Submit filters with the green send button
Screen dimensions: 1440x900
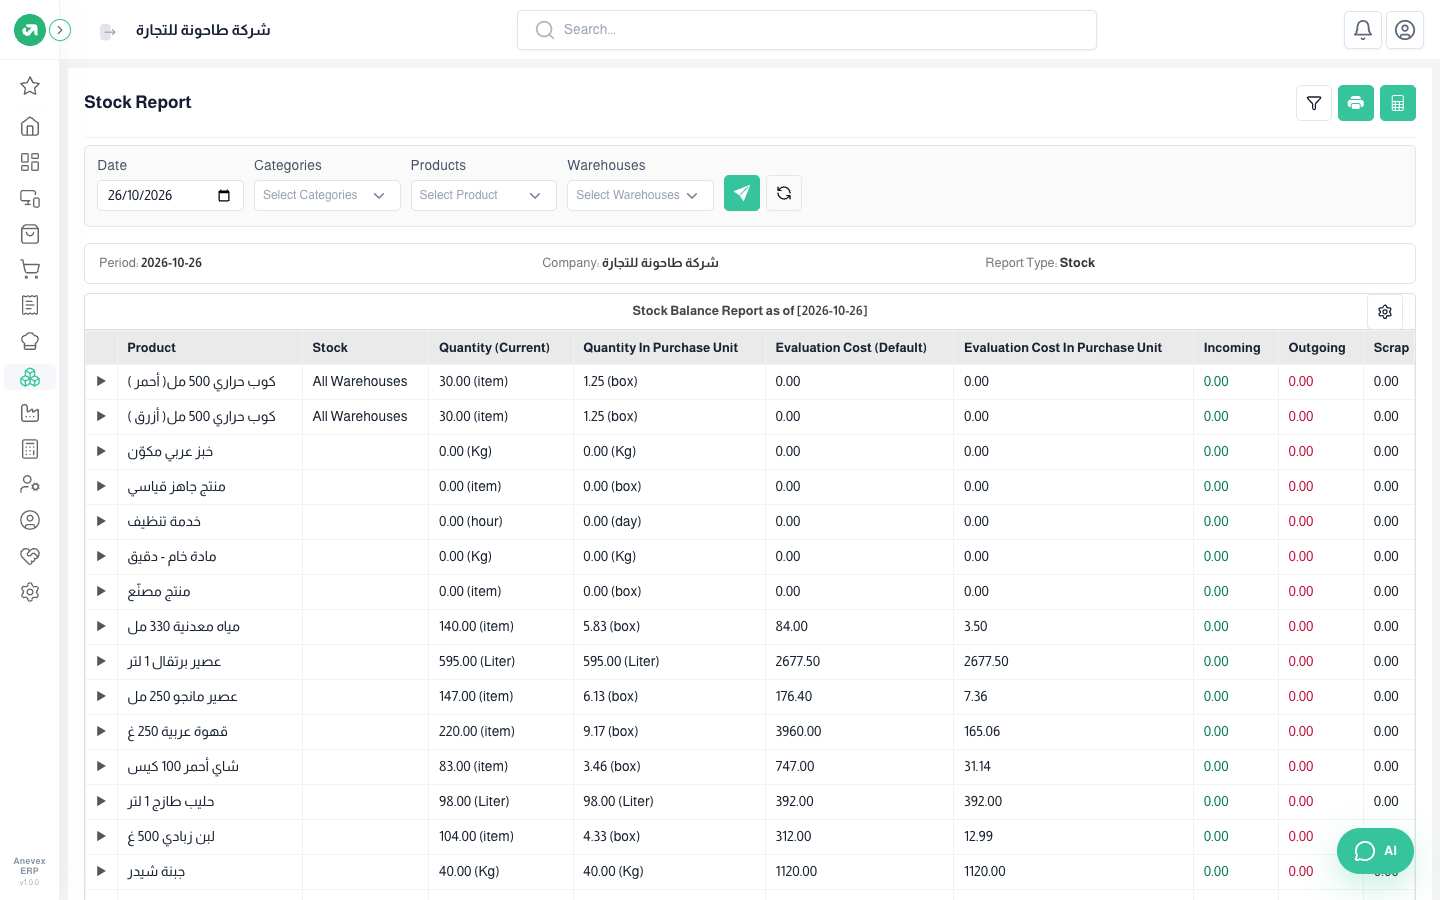[742, 193]
